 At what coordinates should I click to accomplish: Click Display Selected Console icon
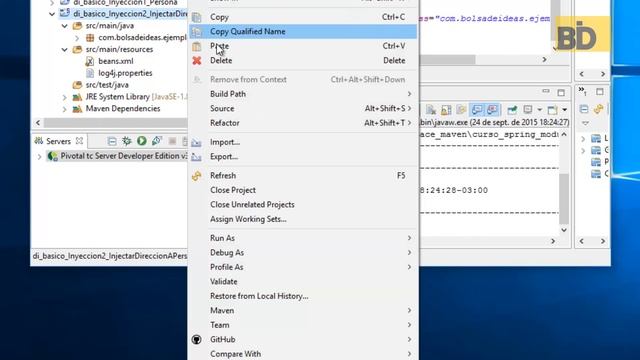[x=528, y=109]
